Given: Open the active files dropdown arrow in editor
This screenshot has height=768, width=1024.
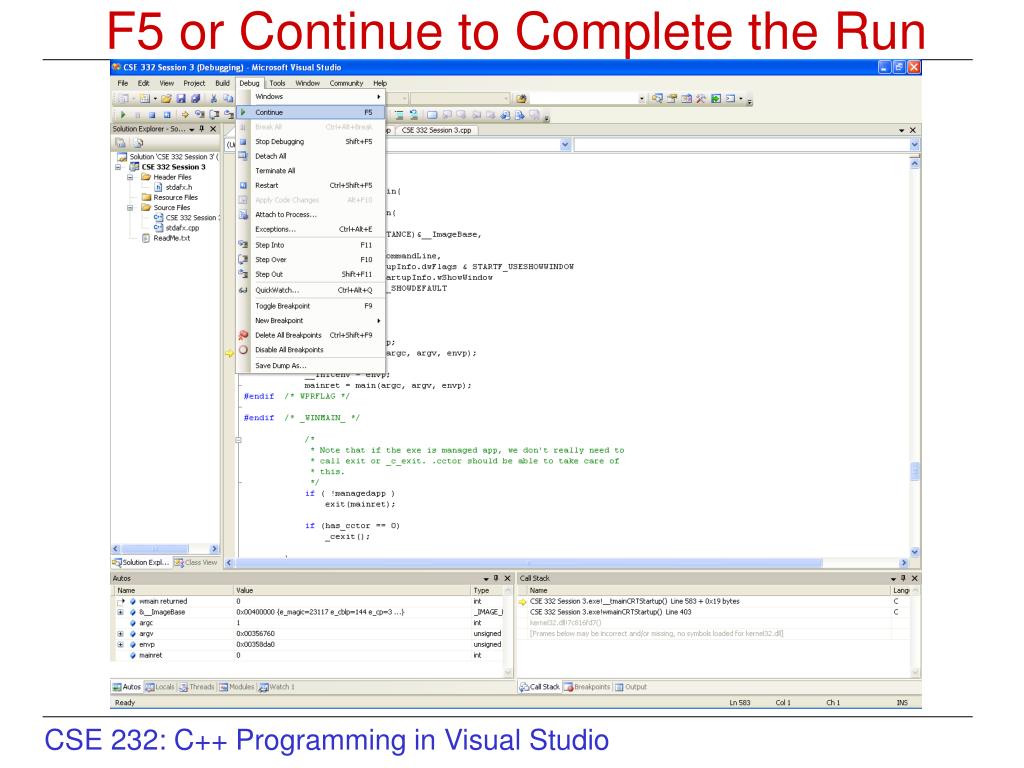Looking at the screenshot, I should coord(902,131).
